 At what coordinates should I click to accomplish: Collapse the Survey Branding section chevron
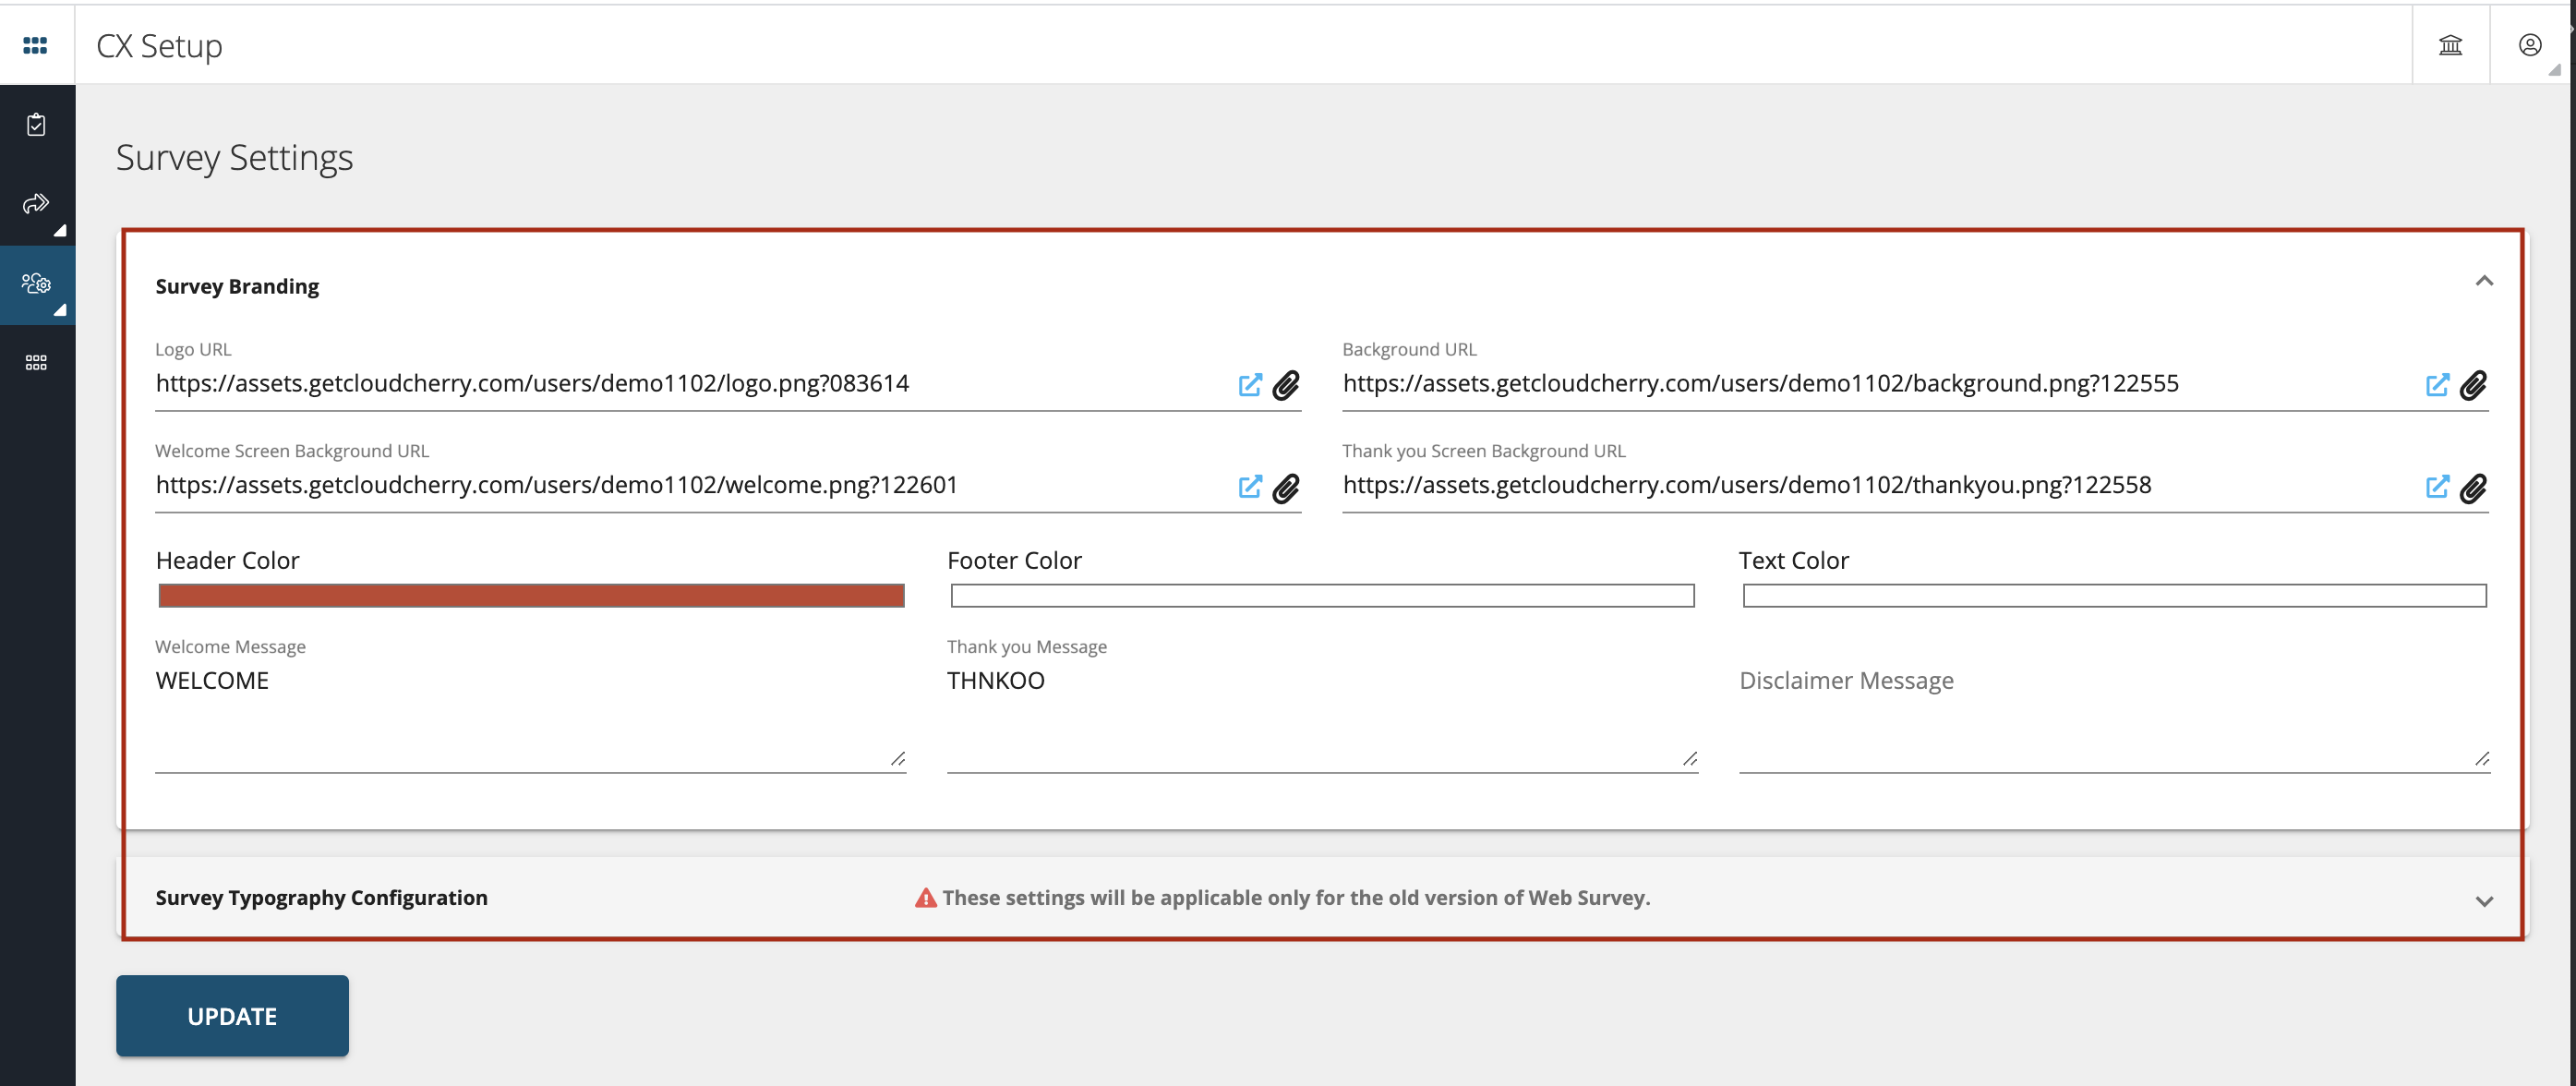pos(2484,281)
